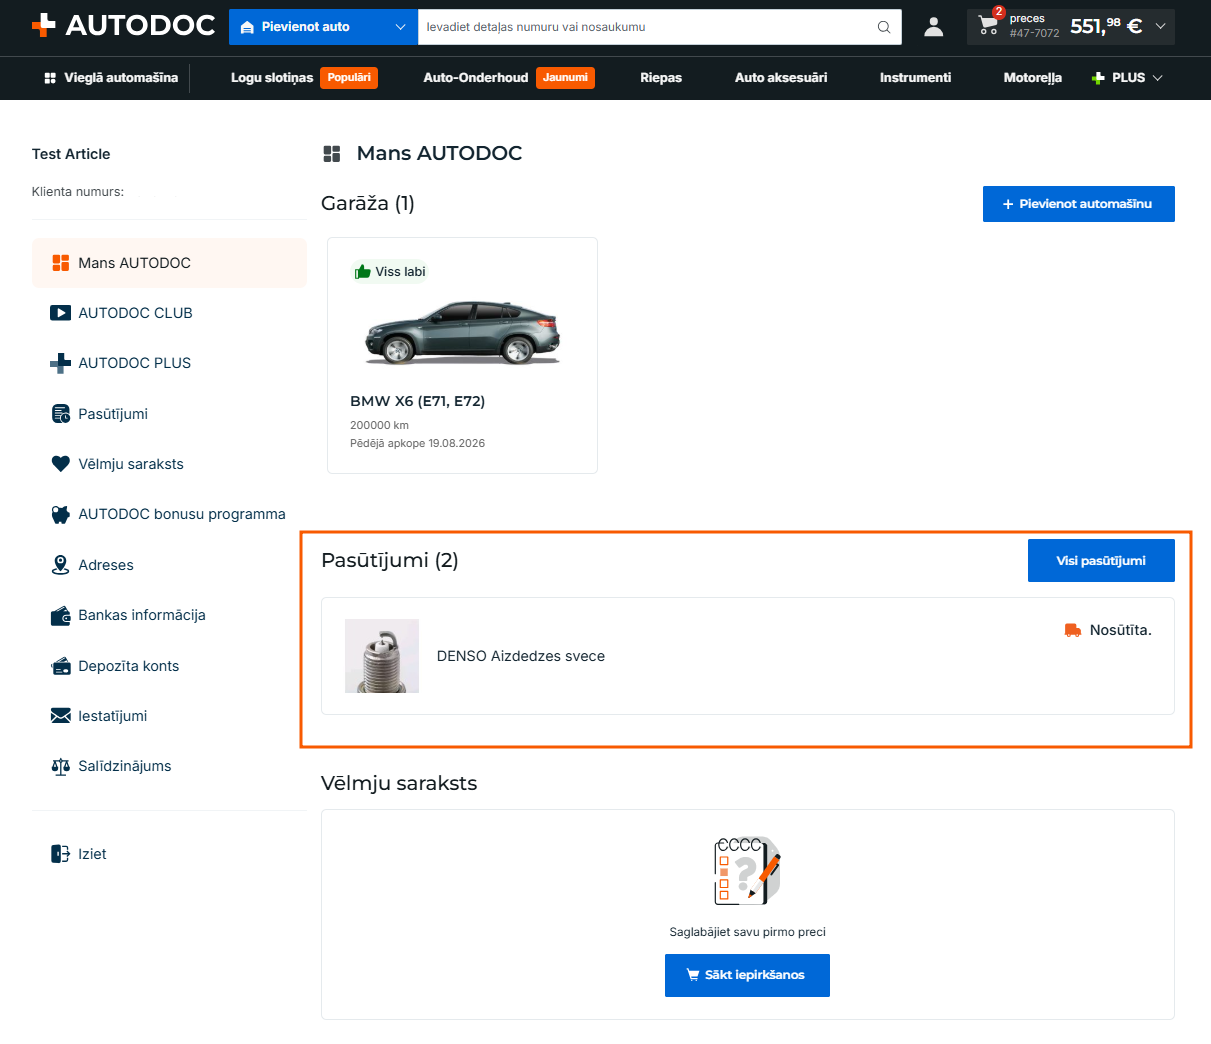Expand the PLUS menu chevron
Screen dimensions: 1211x1044
click(x=1158, y=78)
